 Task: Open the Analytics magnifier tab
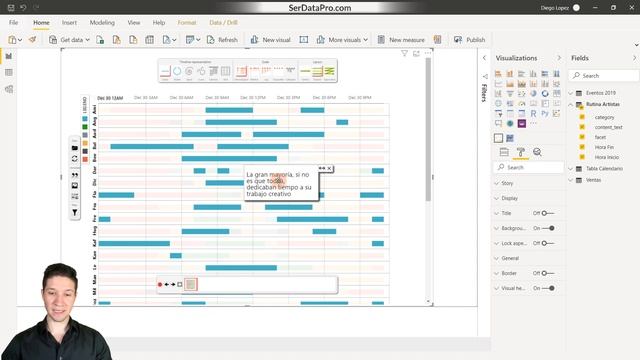point(537,152)
